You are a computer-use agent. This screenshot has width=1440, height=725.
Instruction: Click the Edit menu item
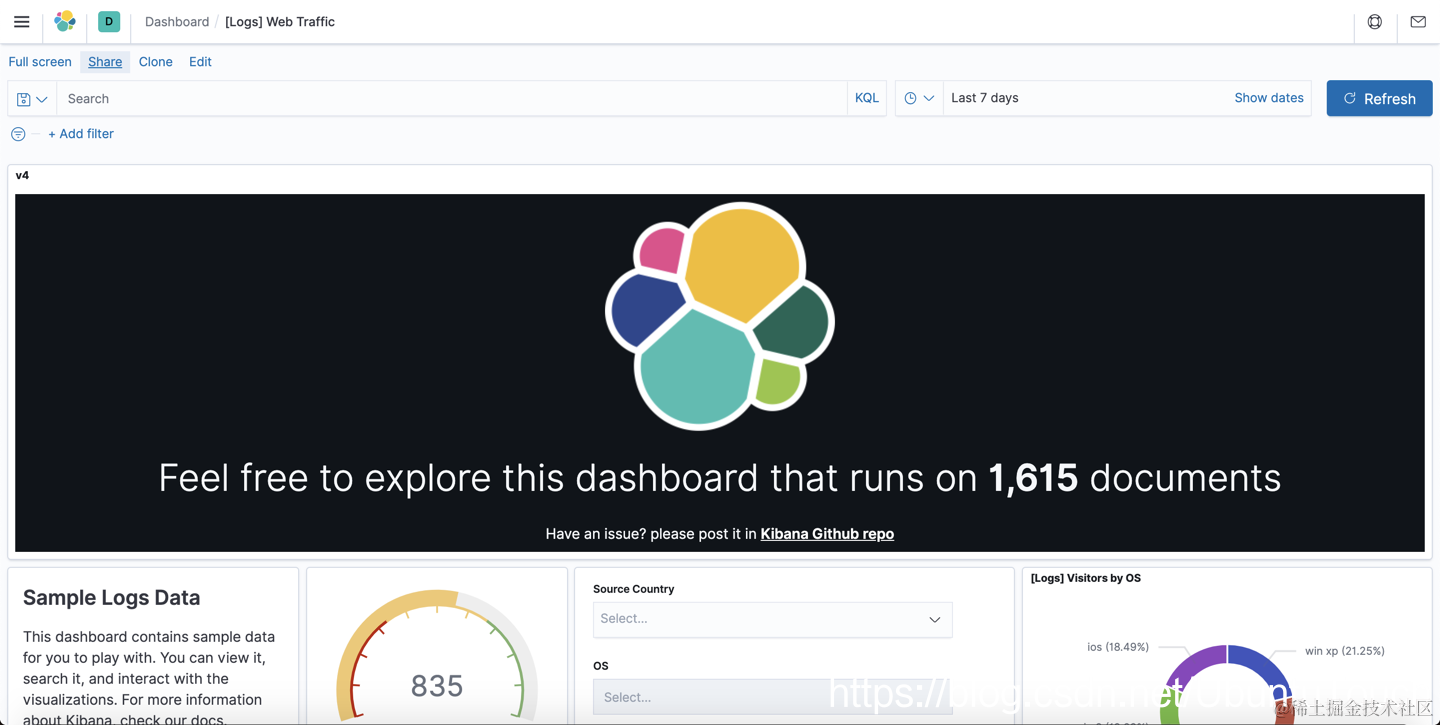tap(200, 62)
